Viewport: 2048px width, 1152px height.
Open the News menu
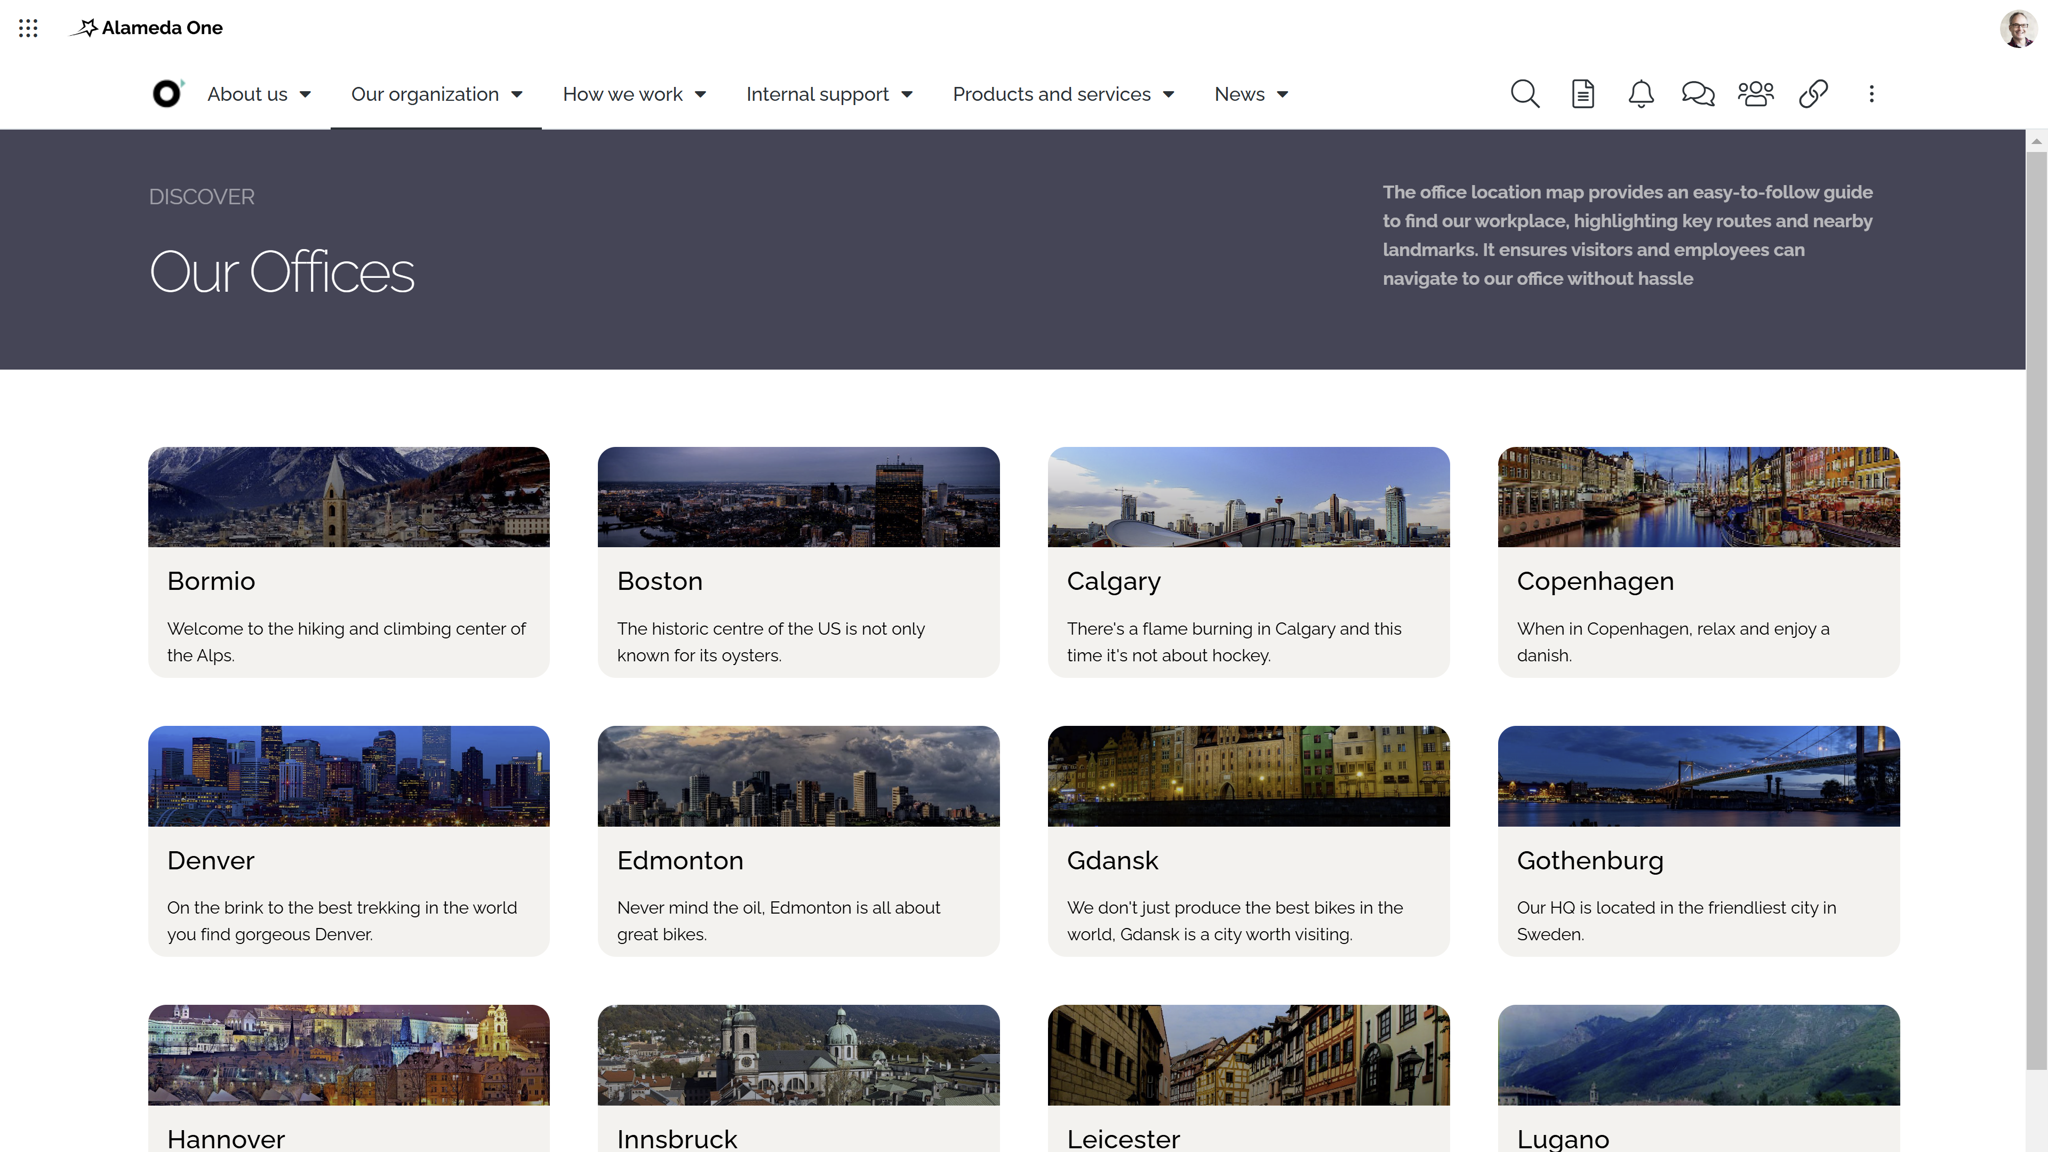tap(1239, 94)
